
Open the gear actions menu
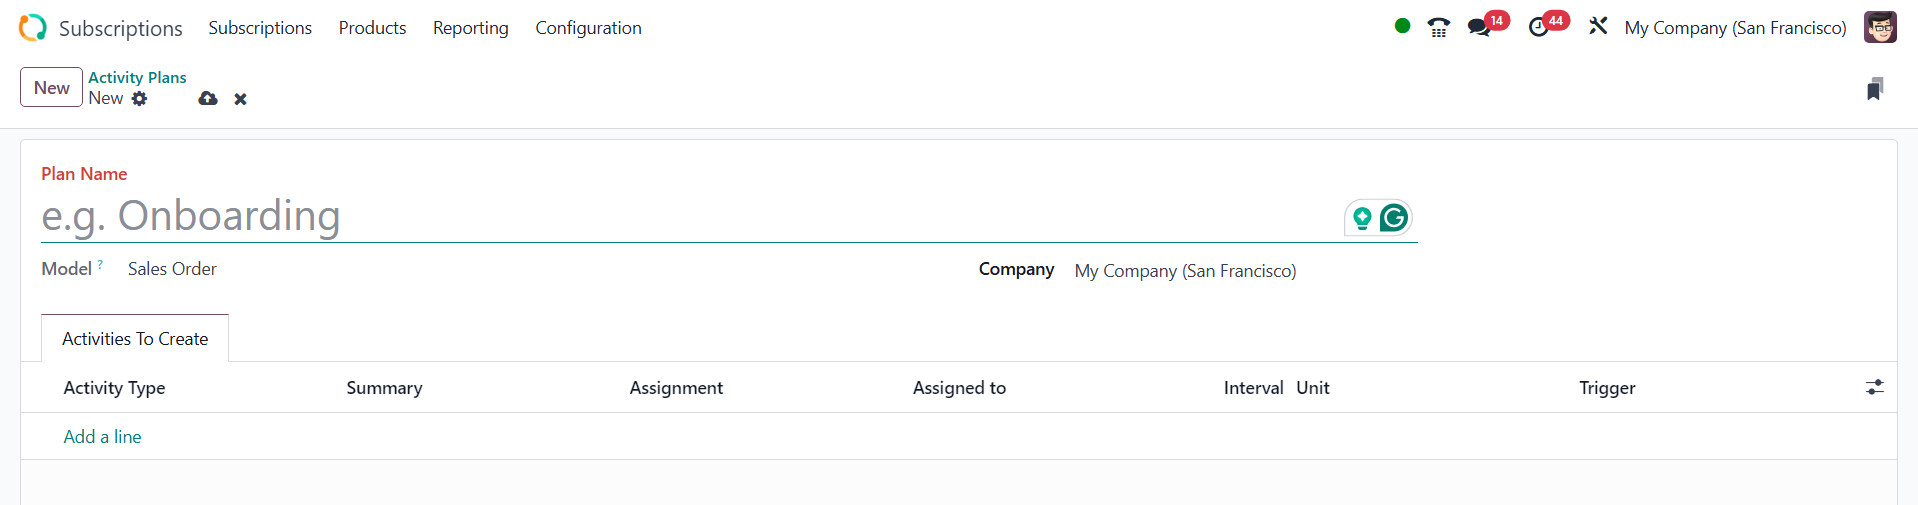pos(140,99)
